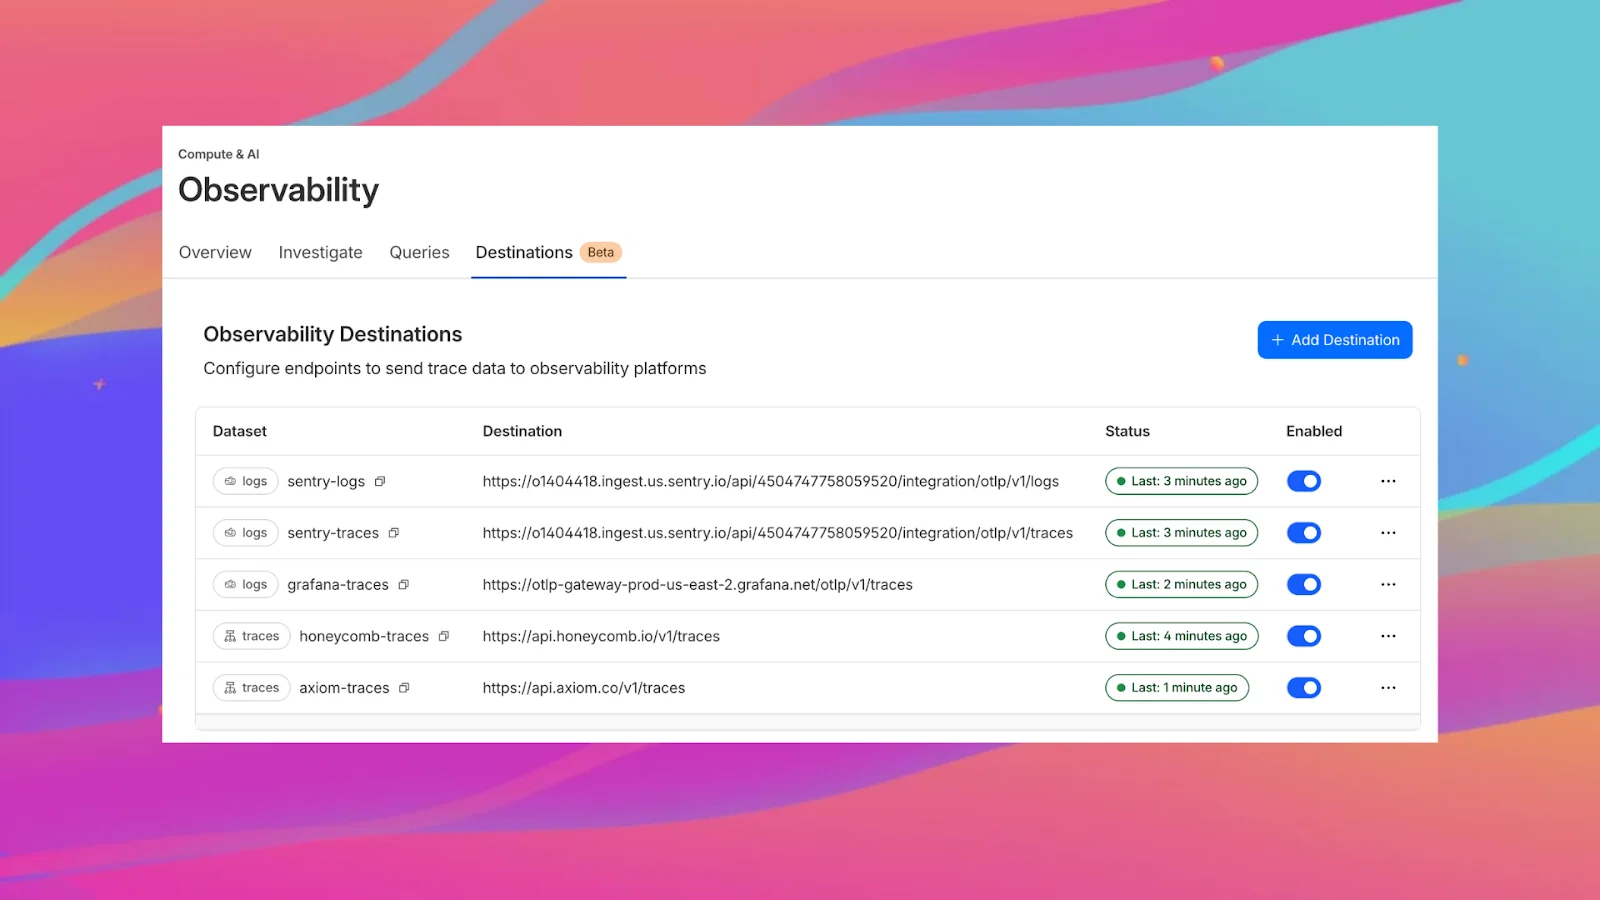
Task: Copy the sentry-logs destination name
Action: 380,481
